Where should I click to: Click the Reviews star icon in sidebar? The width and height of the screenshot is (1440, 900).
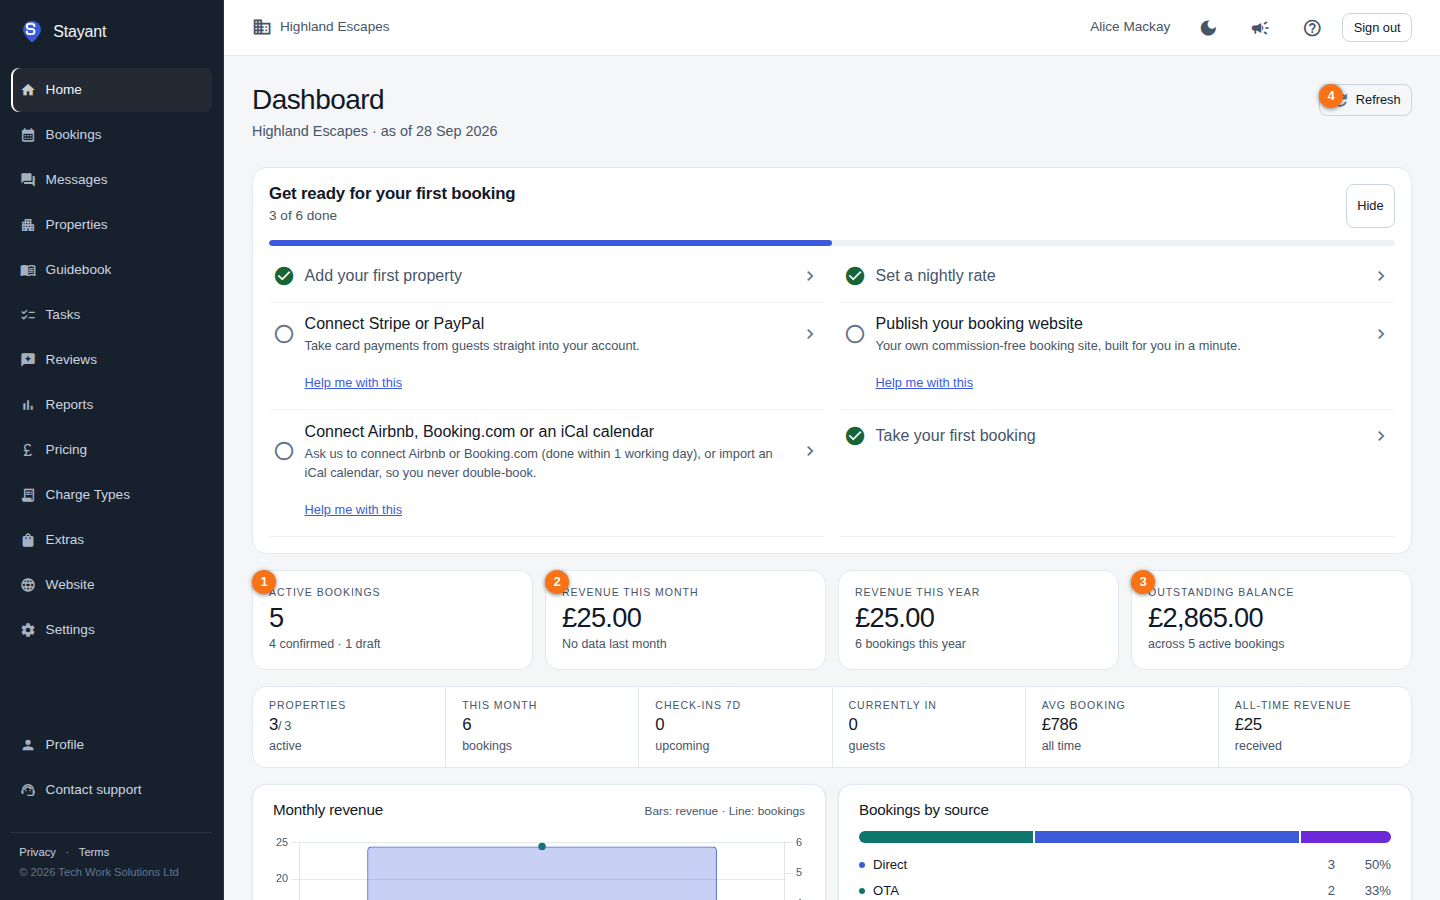click(28, 360)
